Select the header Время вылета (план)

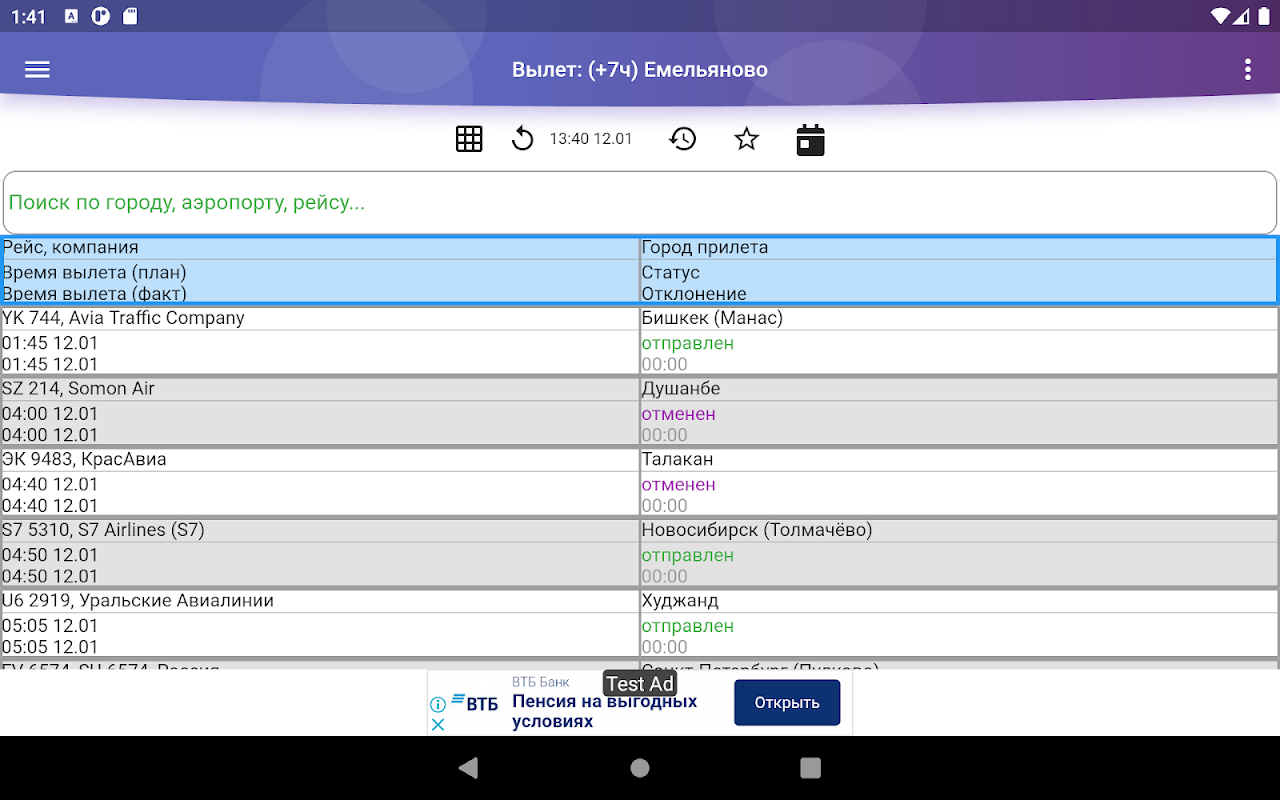pos(94,272)
